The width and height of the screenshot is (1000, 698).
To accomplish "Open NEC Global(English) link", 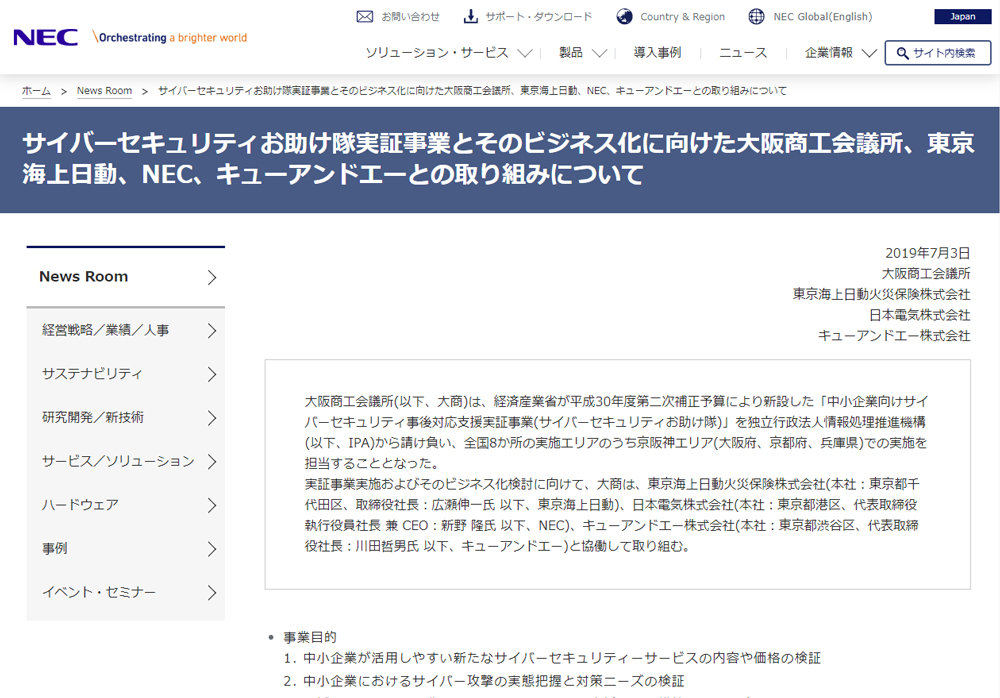I will (x=823, y=17).
